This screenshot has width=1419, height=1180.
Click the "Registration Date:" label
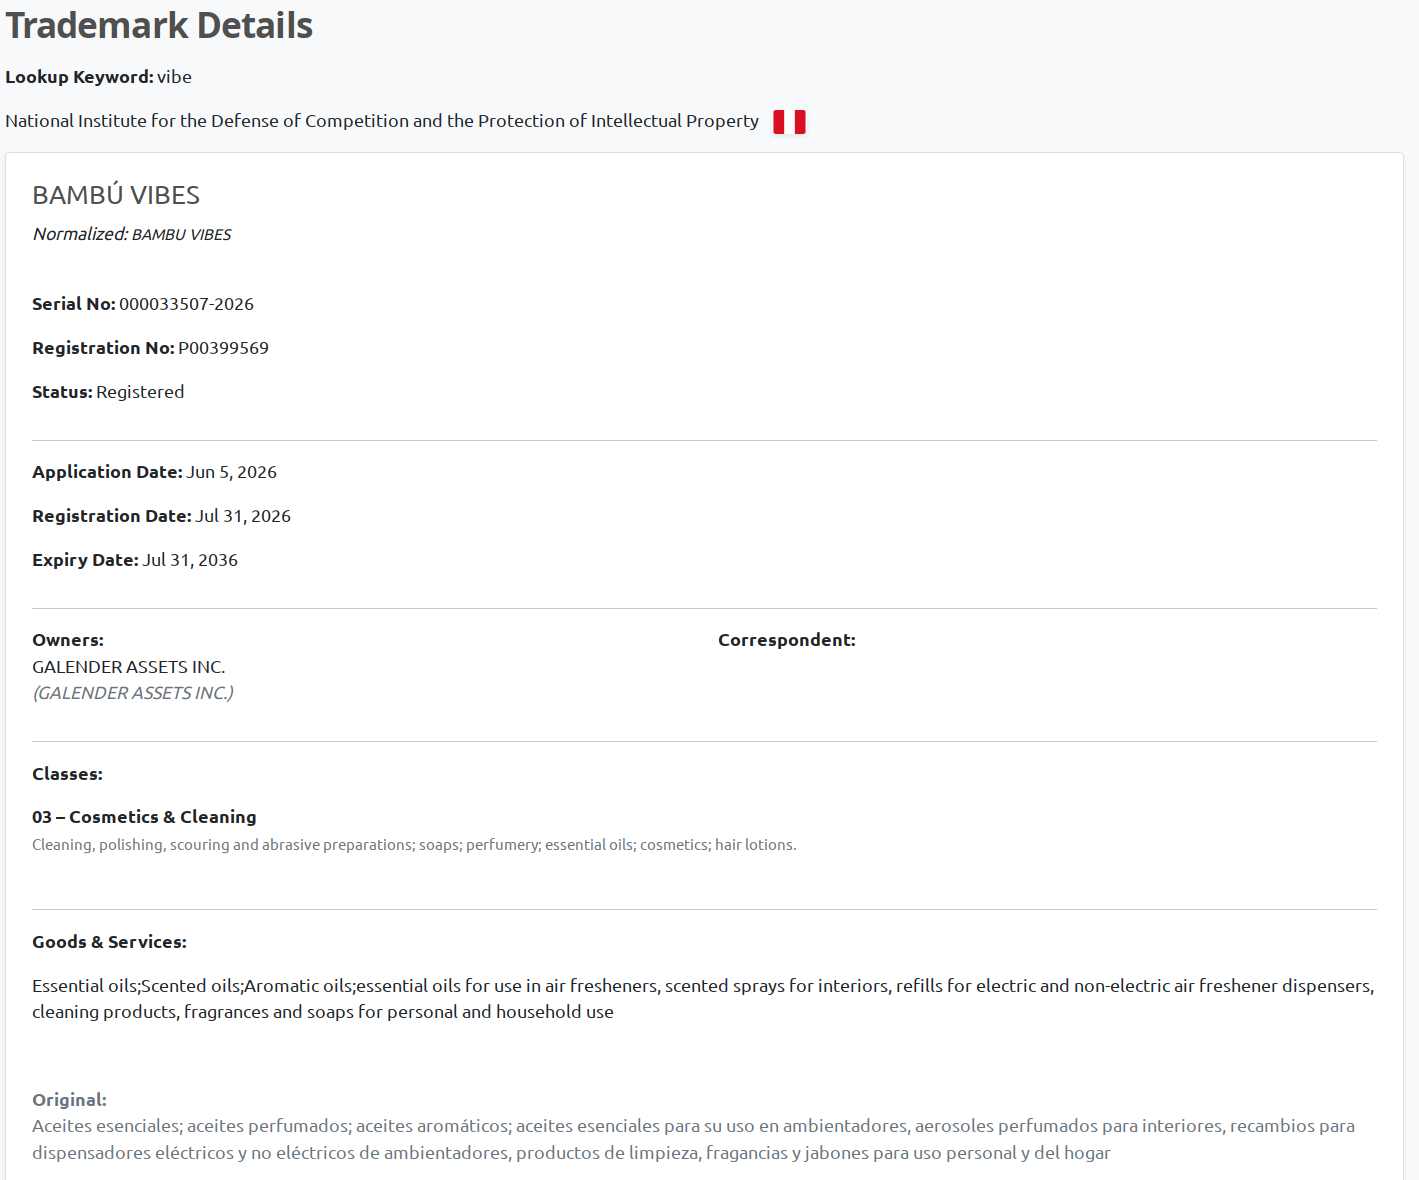point(112,516)
